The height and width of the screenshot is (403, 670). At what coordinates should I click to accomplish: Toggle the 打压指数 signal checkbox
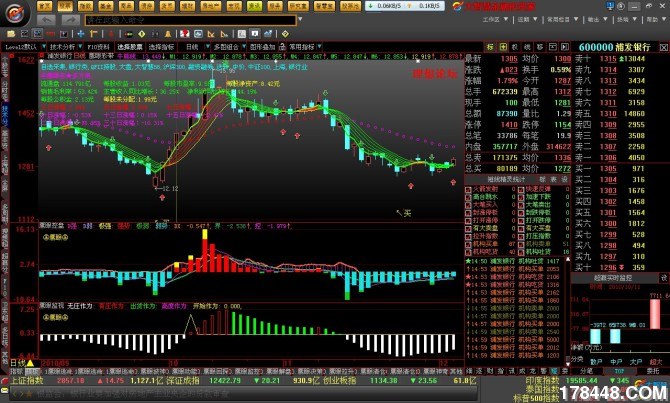(x=521, y=236)
